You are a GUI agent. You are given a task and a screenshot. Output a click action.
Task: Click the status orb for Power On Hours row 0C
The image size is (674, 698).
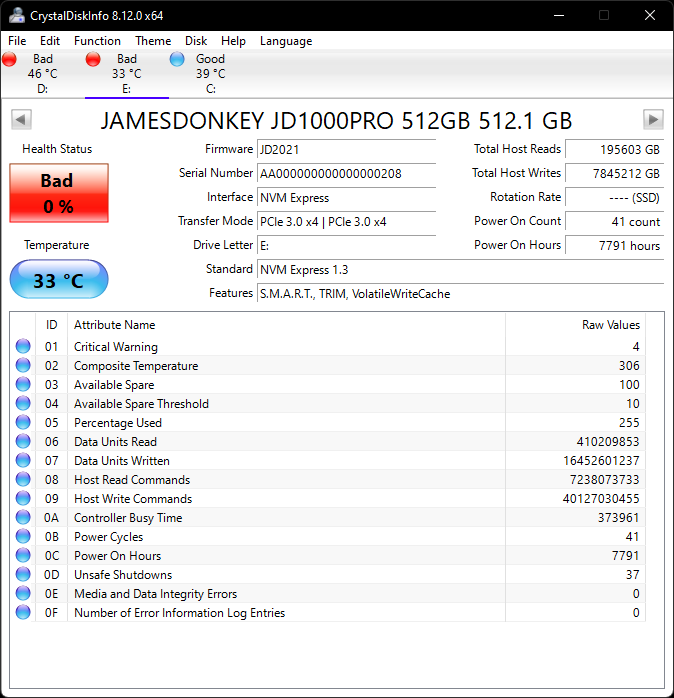tap(23, 556)
